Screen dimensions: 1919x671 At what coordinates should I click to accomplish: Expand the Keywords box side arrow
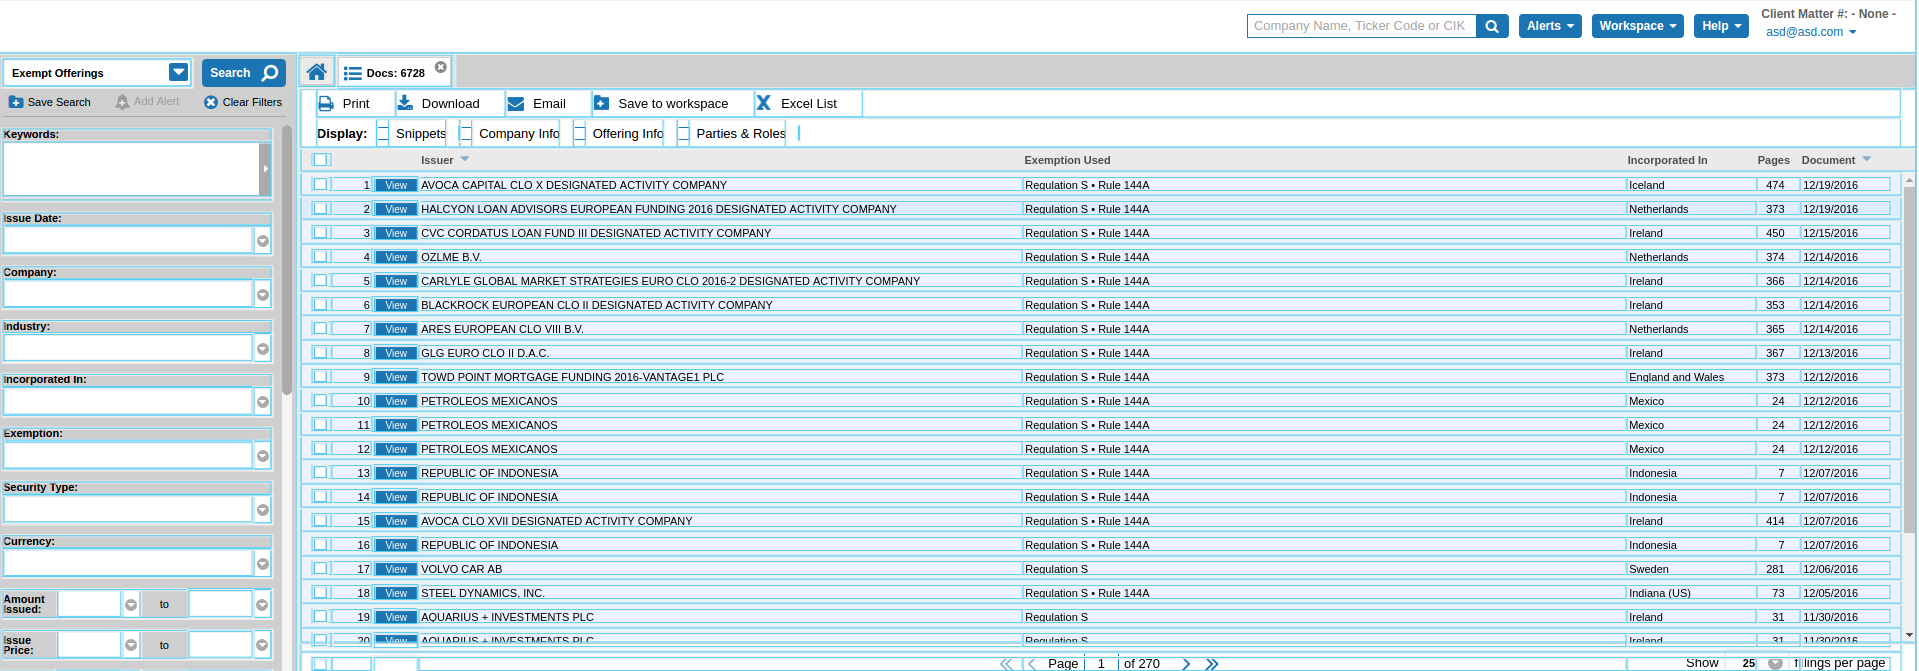click(x=265, y=169)
